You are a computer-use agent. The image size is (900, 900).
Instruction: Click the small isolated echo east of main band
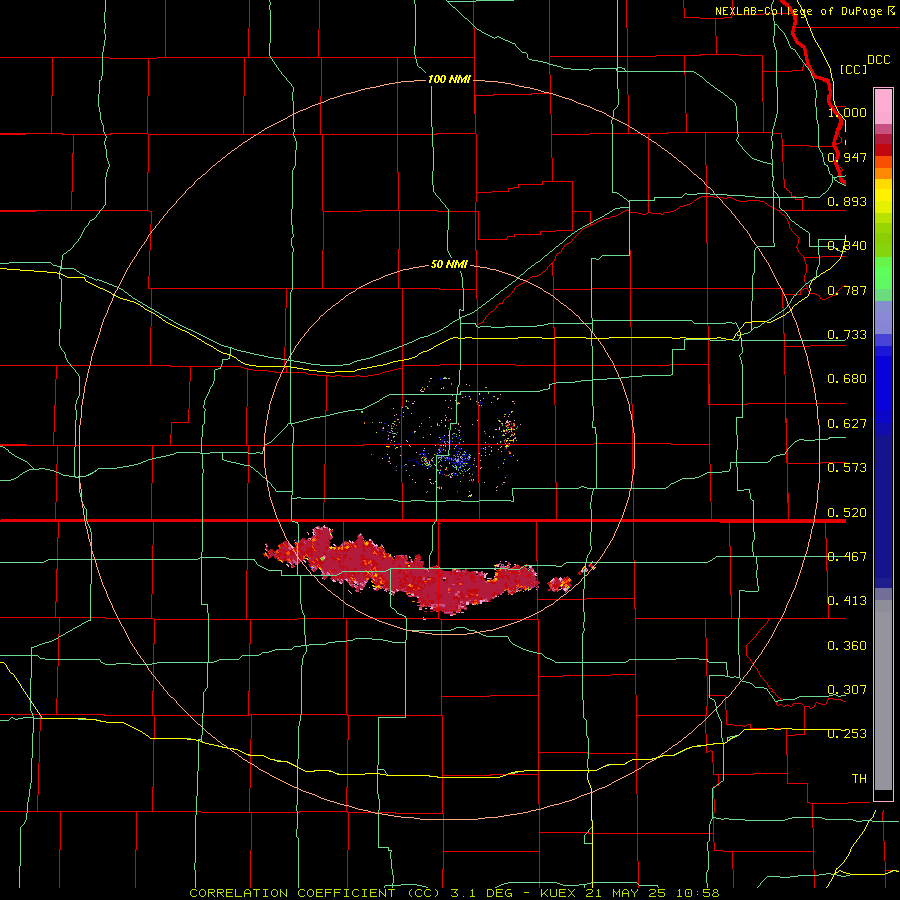tap(560, 584)
